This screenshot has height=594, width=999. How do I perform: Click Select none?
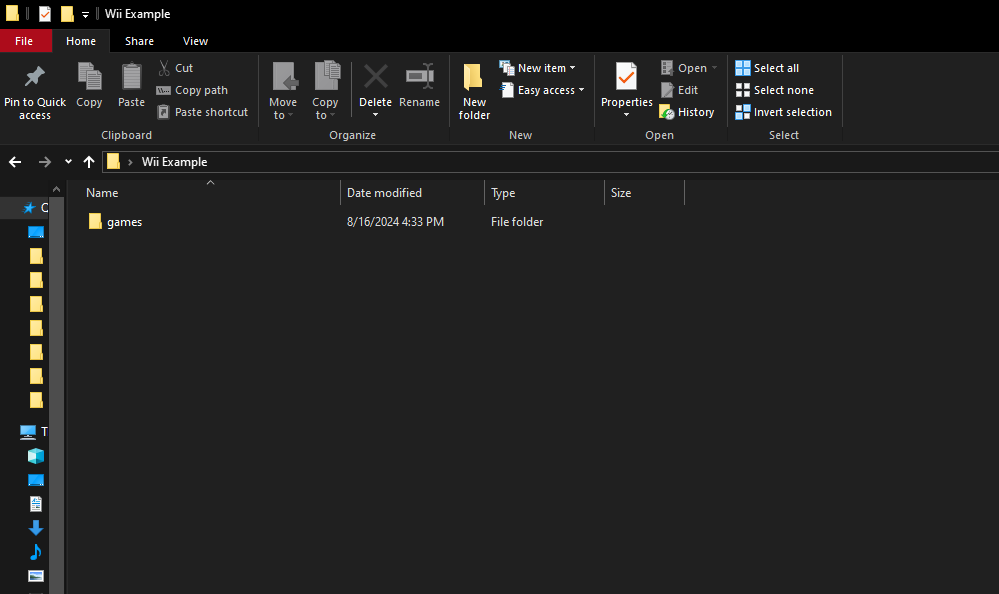(775, 90)
